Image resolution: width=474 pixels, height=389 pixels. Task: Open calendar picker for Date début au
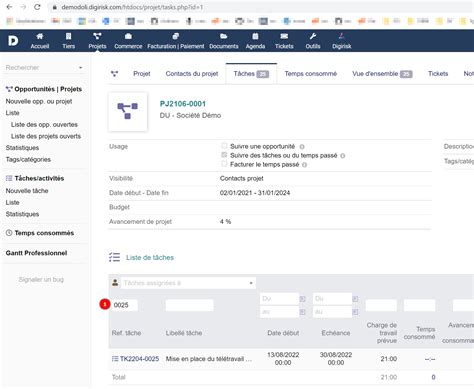coord(302,312)
